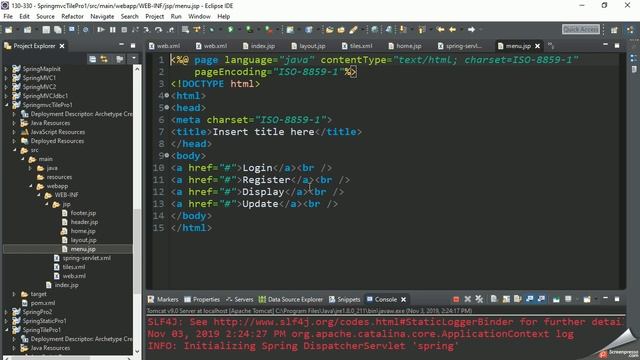Viewport: 640px width, 360px height.
Task: Close the Console view tab
Action: tap(403, 300)
